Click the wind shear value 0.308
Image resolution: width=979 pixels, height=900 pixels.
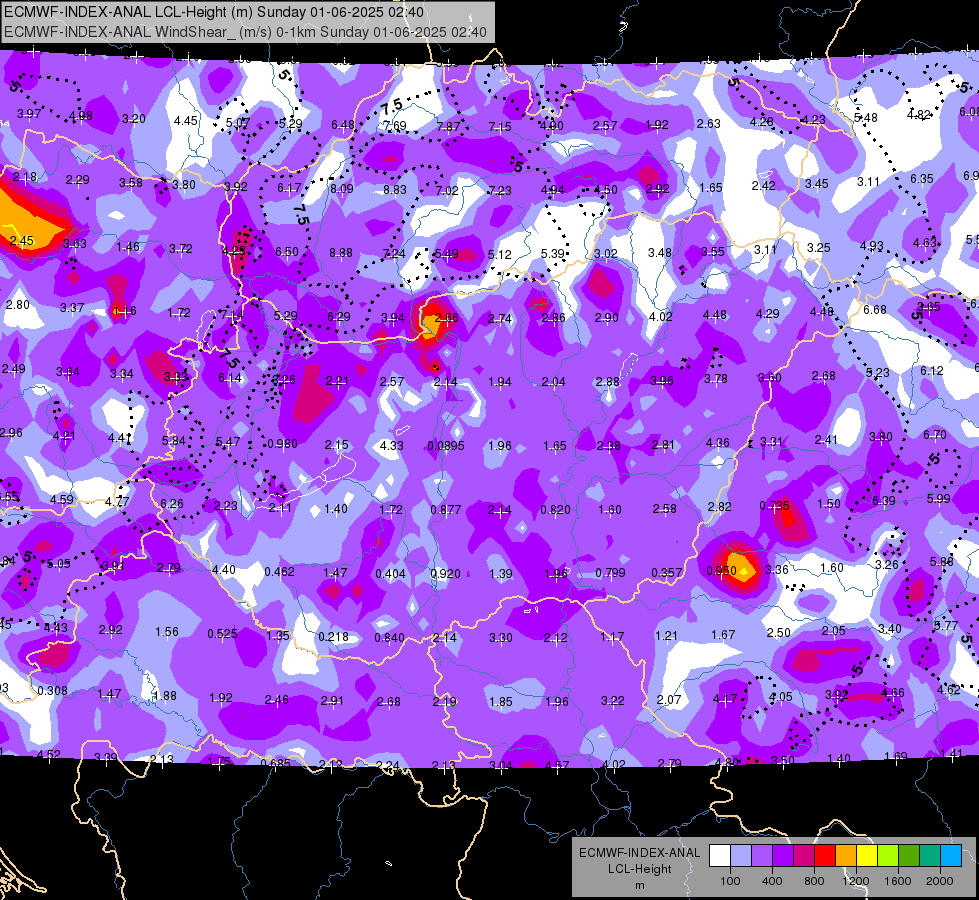[x=52, y=691]
